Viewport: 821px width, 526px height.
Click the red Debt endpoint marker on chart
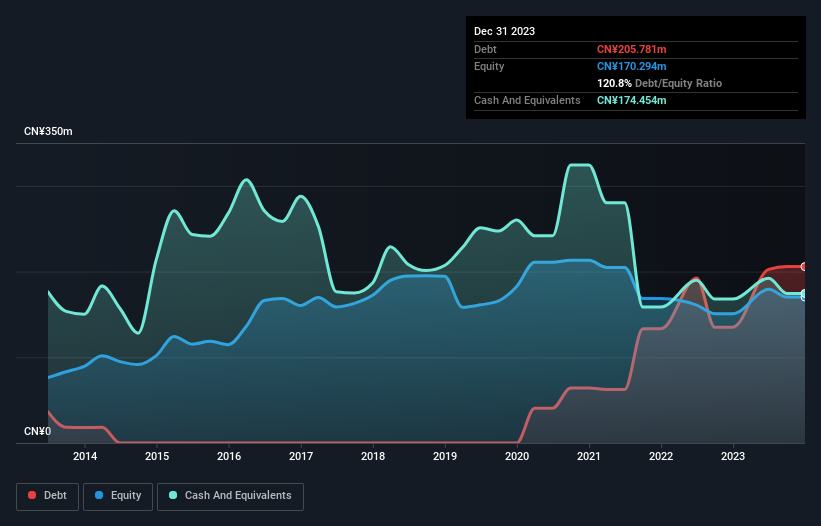pyautogui.click(x=804, y=266)
